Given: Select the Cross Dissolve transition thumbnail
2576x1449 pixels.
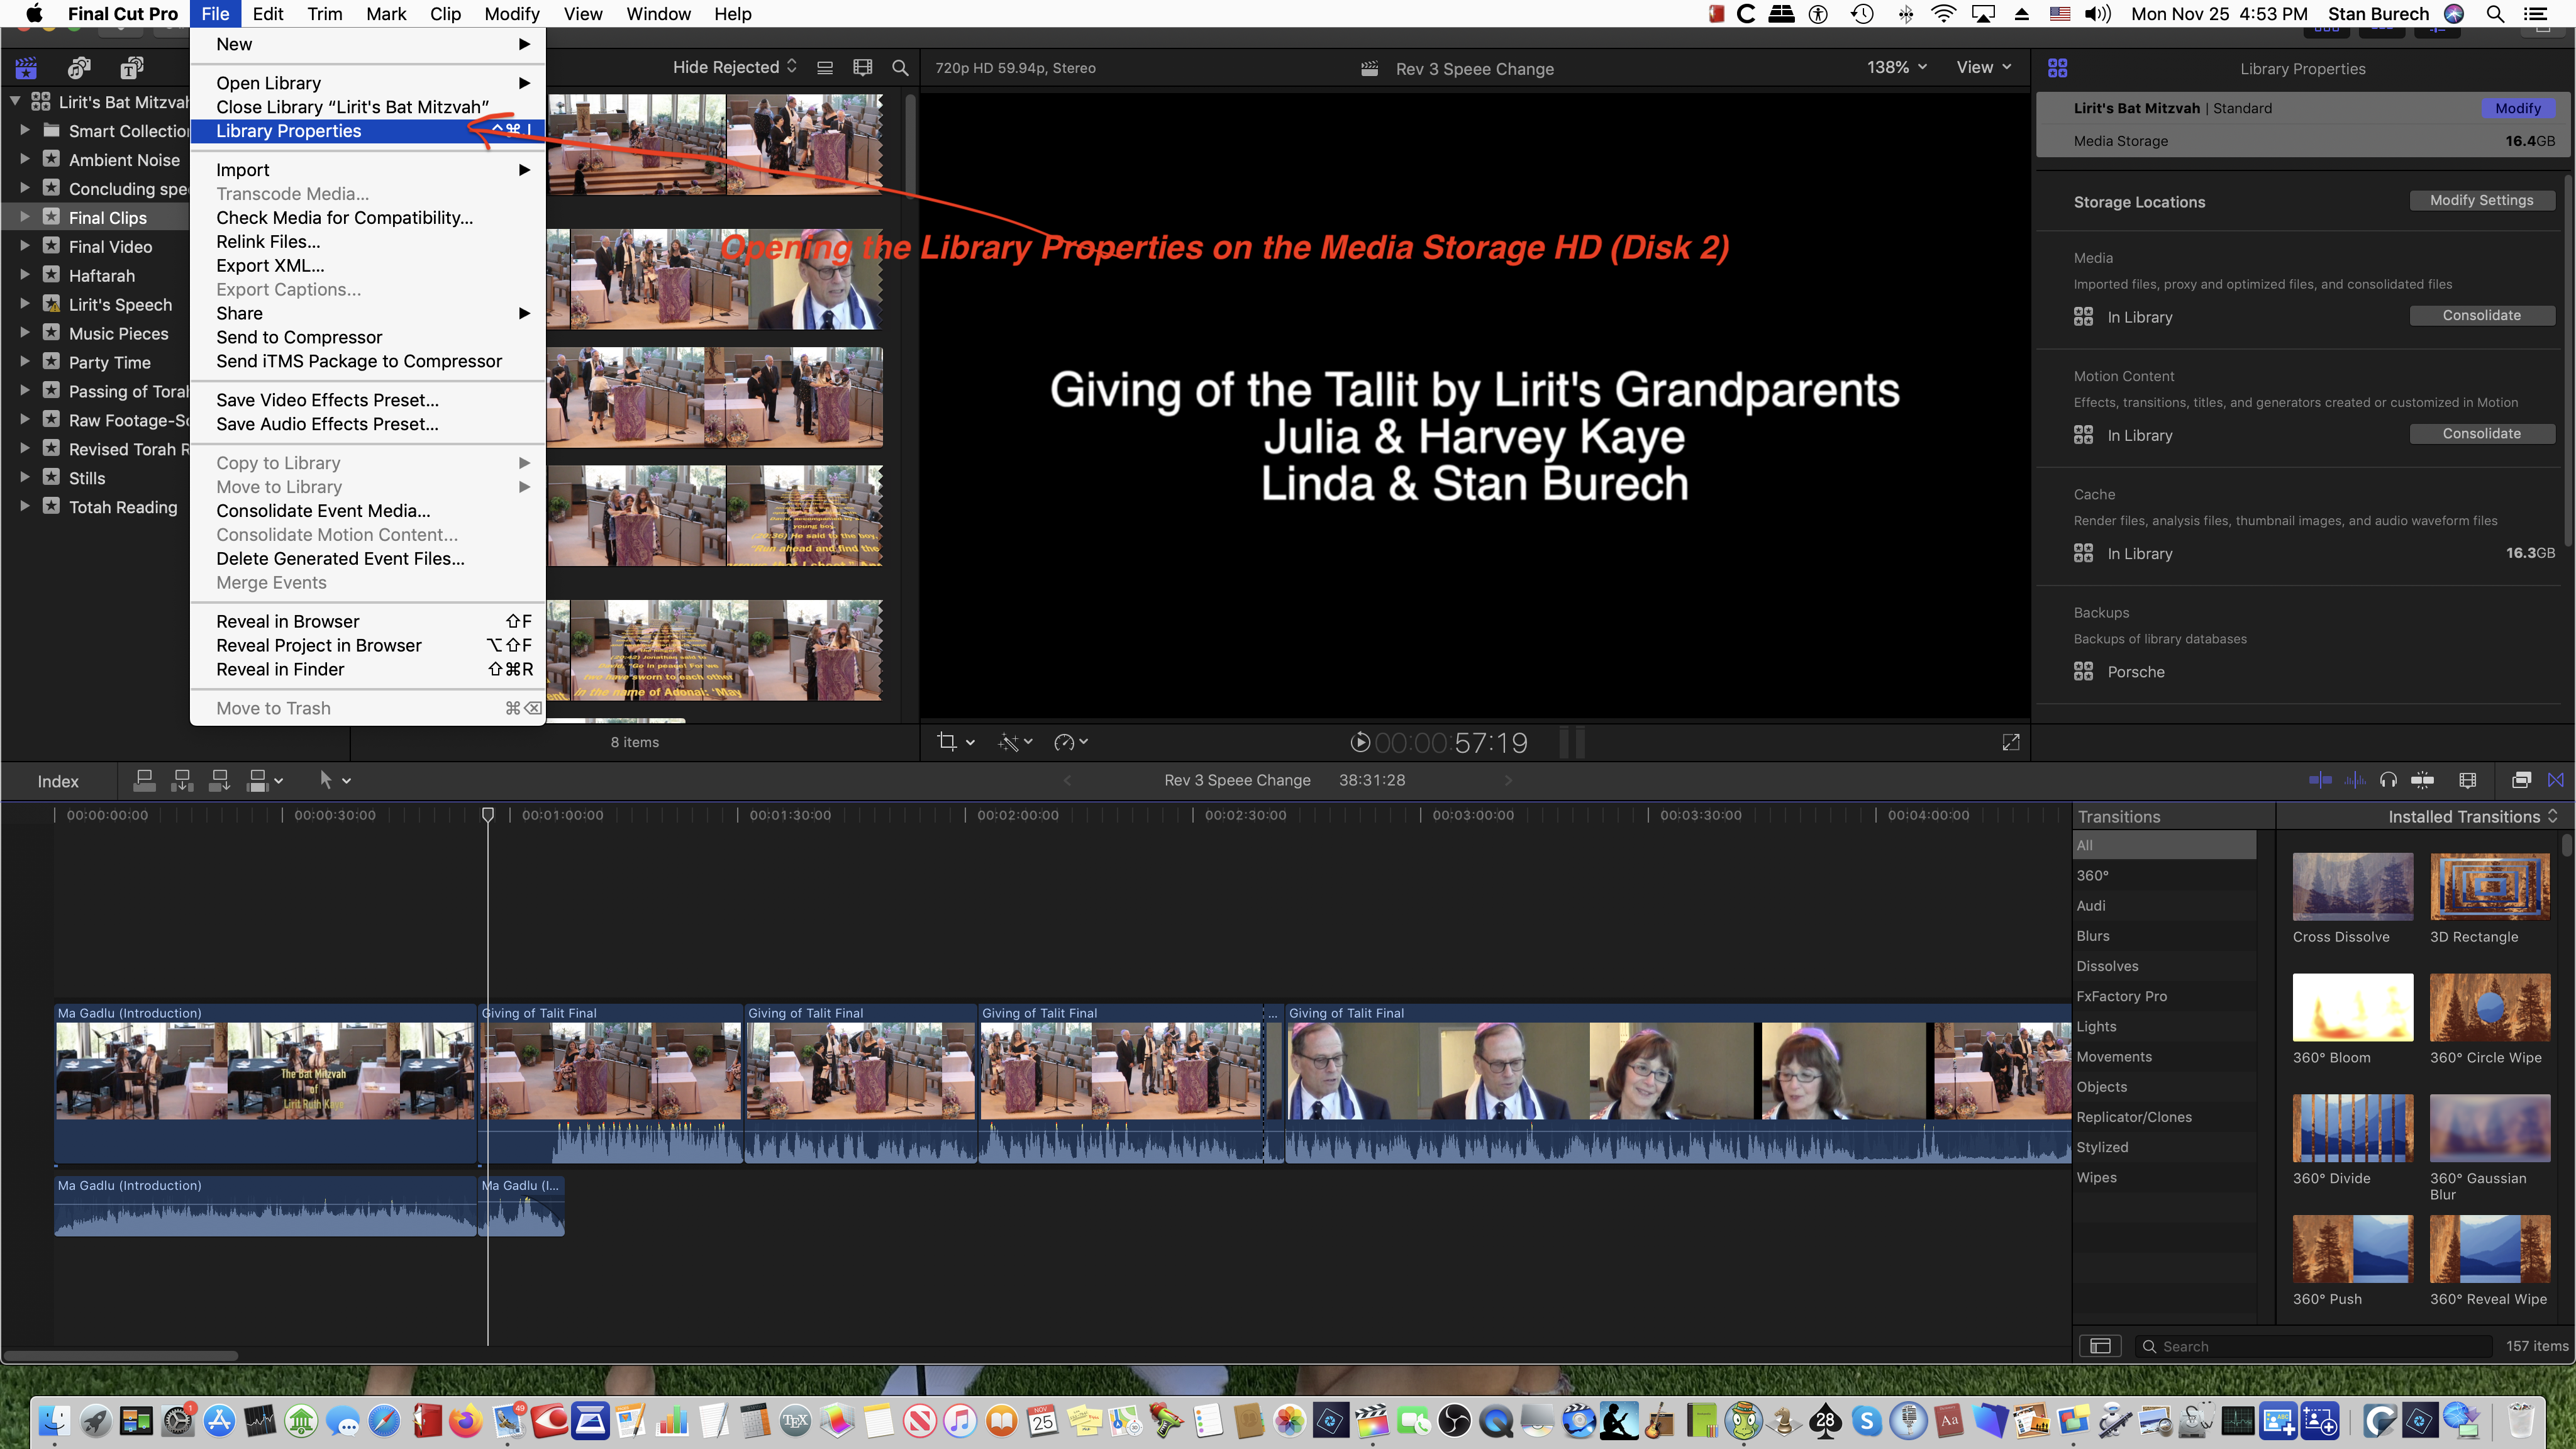Looking at the screenshot, I should coord(2352,886).
